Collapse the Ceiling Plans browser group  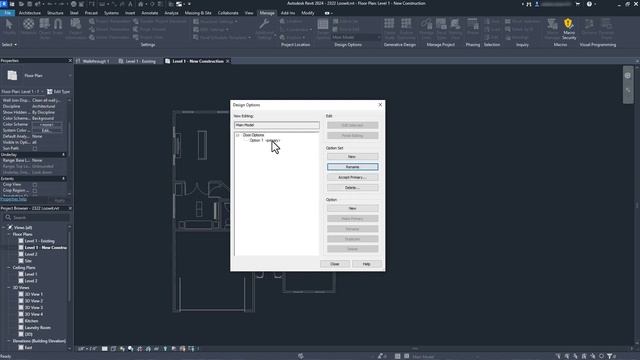[x=9, y=268]
